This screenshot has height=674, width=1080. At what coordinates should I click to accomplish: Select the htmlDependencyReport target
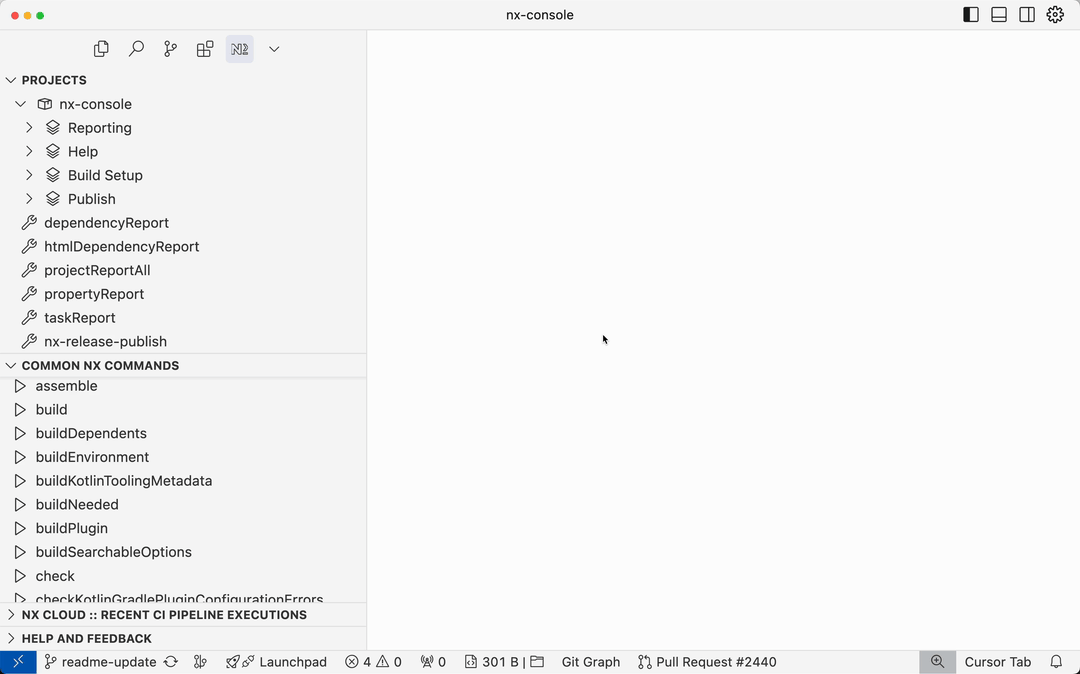pyautogui.click(x=121, y=246)
